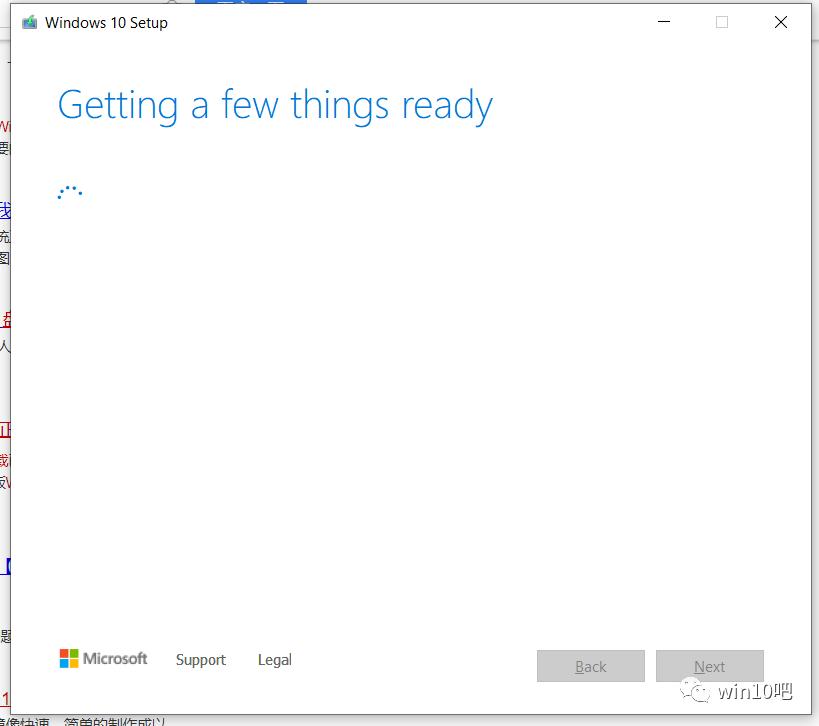
Task: Open the Legal link
Action: pyautogui.click(x=275, y=660)
